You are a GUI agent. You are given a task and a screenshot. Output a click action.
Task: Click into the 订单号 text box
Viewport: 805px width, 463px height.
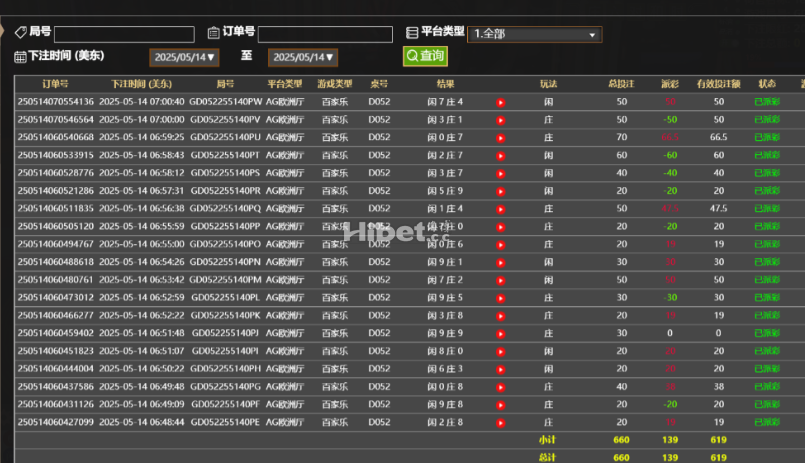(325, 34)
